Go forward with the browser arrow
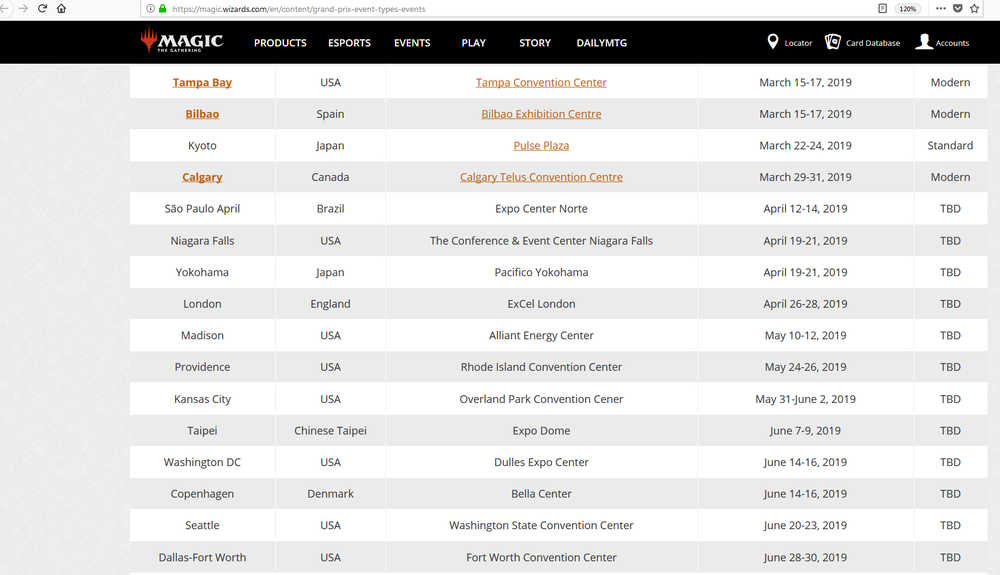The image size is (1000, 575). tap(22, 8)
